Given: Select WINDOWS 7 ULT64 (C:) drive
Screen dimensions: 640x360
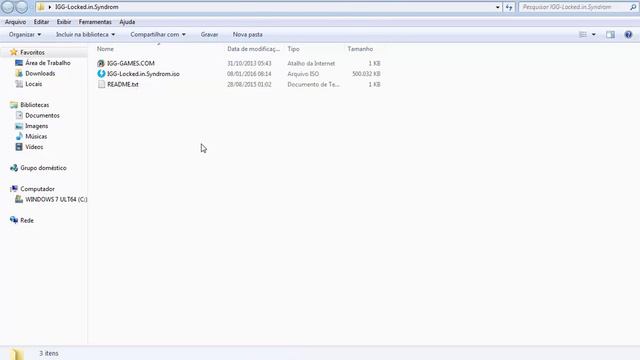Looking at the screenshot, I should point(56,199).
